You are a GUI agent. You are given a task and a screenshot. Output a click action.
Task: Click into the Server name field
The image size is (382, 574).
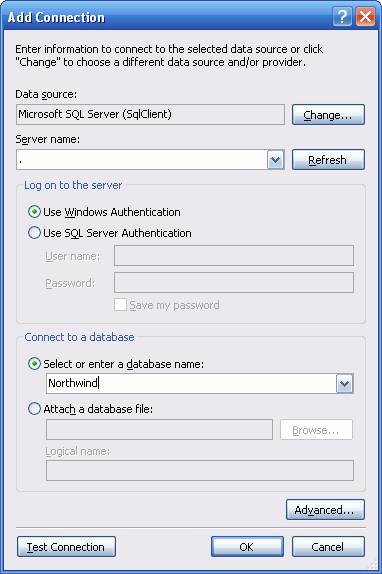pyautogui.click(x=142, y=160)
